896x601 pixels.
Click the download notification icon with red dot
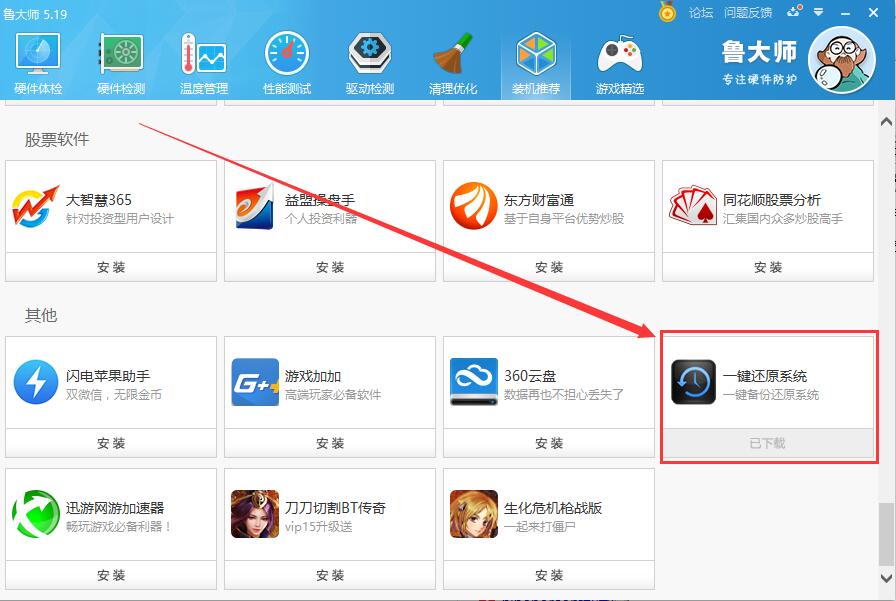point(793,12)
